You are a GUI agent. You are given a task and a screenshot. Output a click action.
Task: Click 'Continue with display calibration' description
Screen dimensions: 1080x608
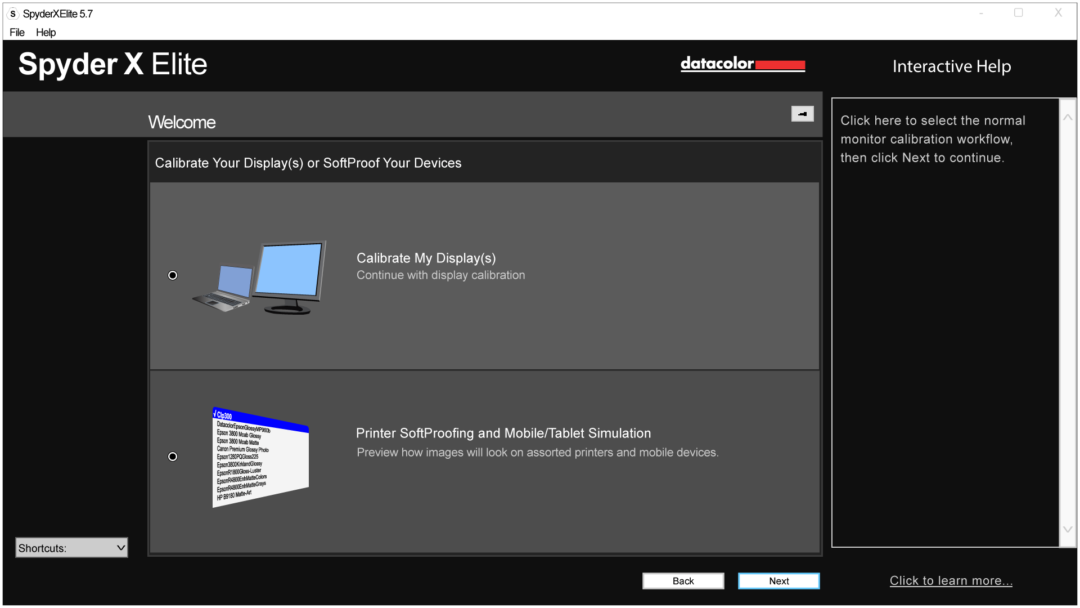[x=441, y=275]
